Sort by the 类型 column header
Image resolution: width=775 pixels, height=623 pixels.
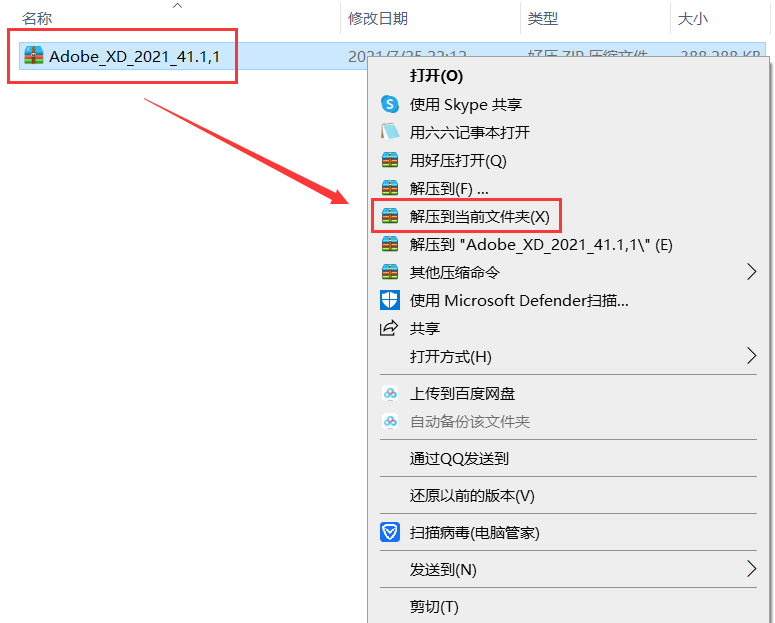coord(543,18)
